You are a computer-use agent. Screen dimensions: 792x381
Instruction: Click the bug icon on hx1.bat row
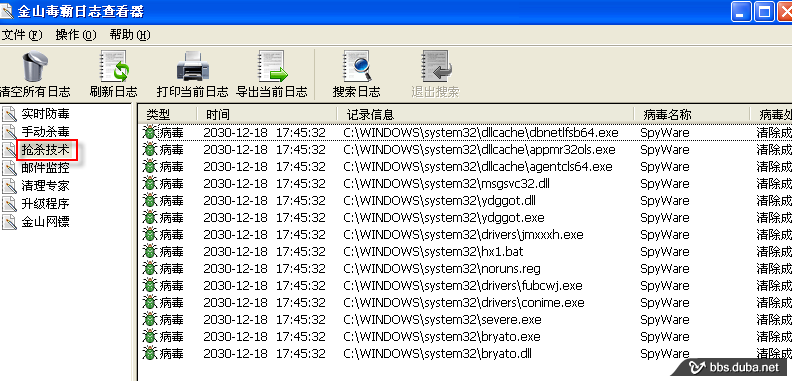point(150,252)
